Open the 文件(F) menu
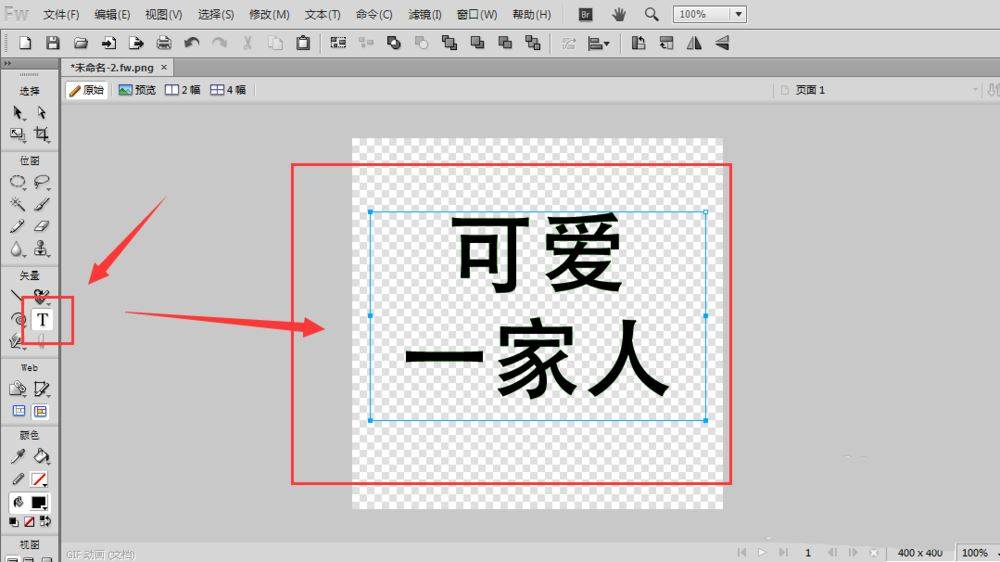 (x=61, y=15)
